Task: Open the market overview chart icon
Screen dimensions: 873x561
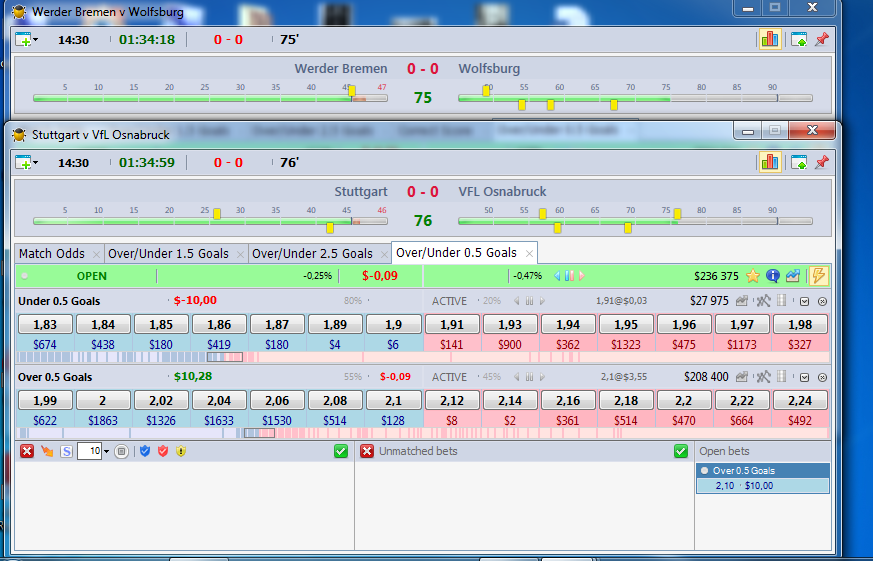Action: click(793, 276)
